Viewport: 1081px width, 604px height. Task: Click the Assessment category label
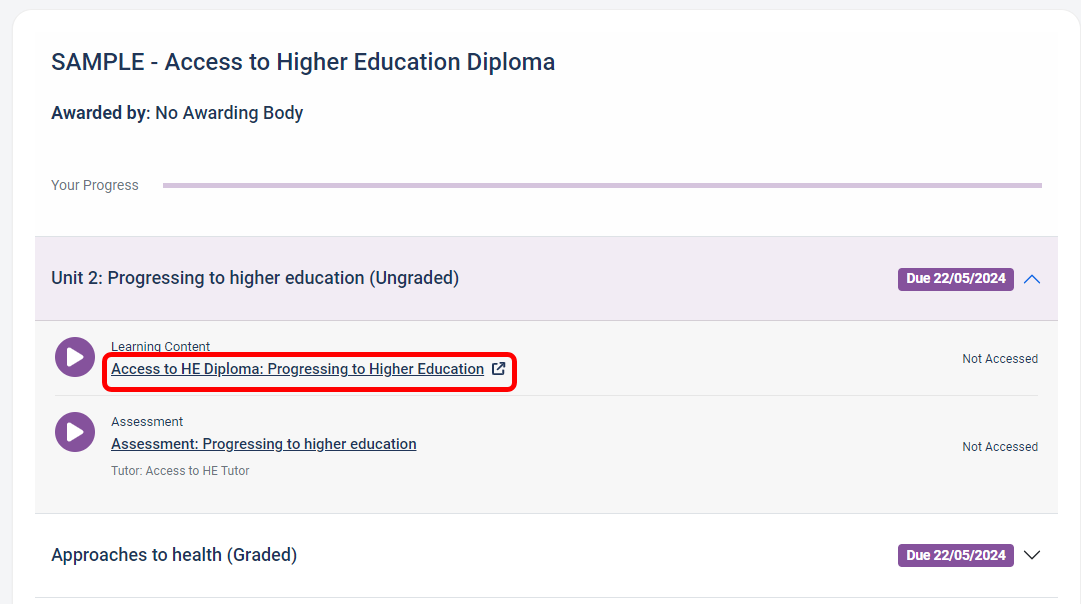point(147,421)
